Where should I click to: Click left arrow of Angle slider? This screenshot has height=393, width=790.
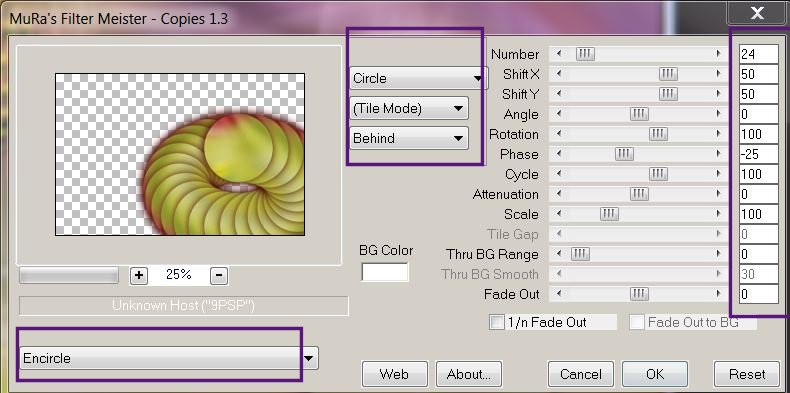click(559, 114)
